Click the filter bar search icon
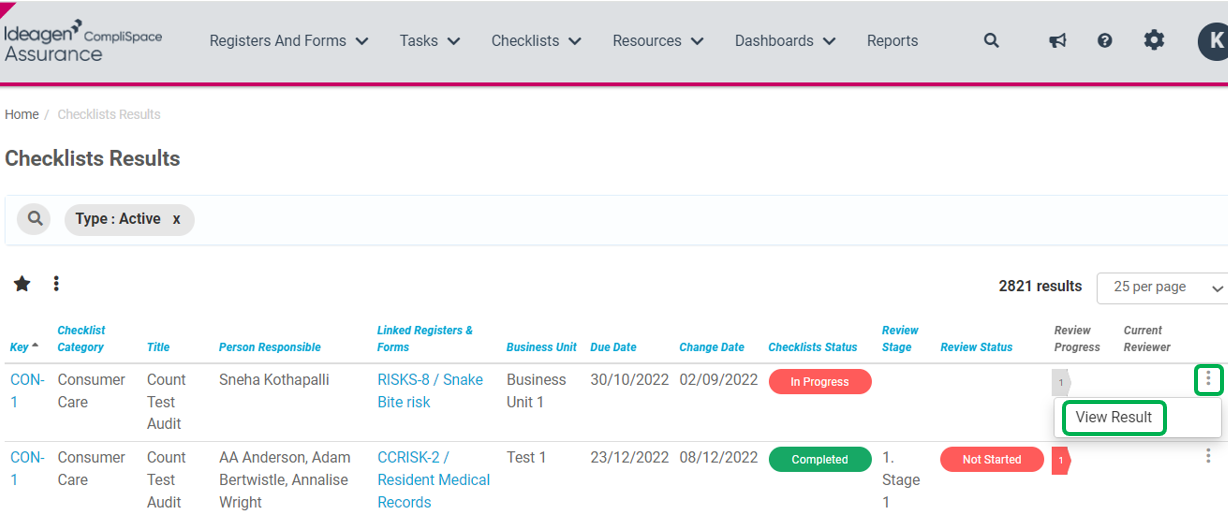The height and width of the screenshot is (524, 1228). click(x=34, y=219)
